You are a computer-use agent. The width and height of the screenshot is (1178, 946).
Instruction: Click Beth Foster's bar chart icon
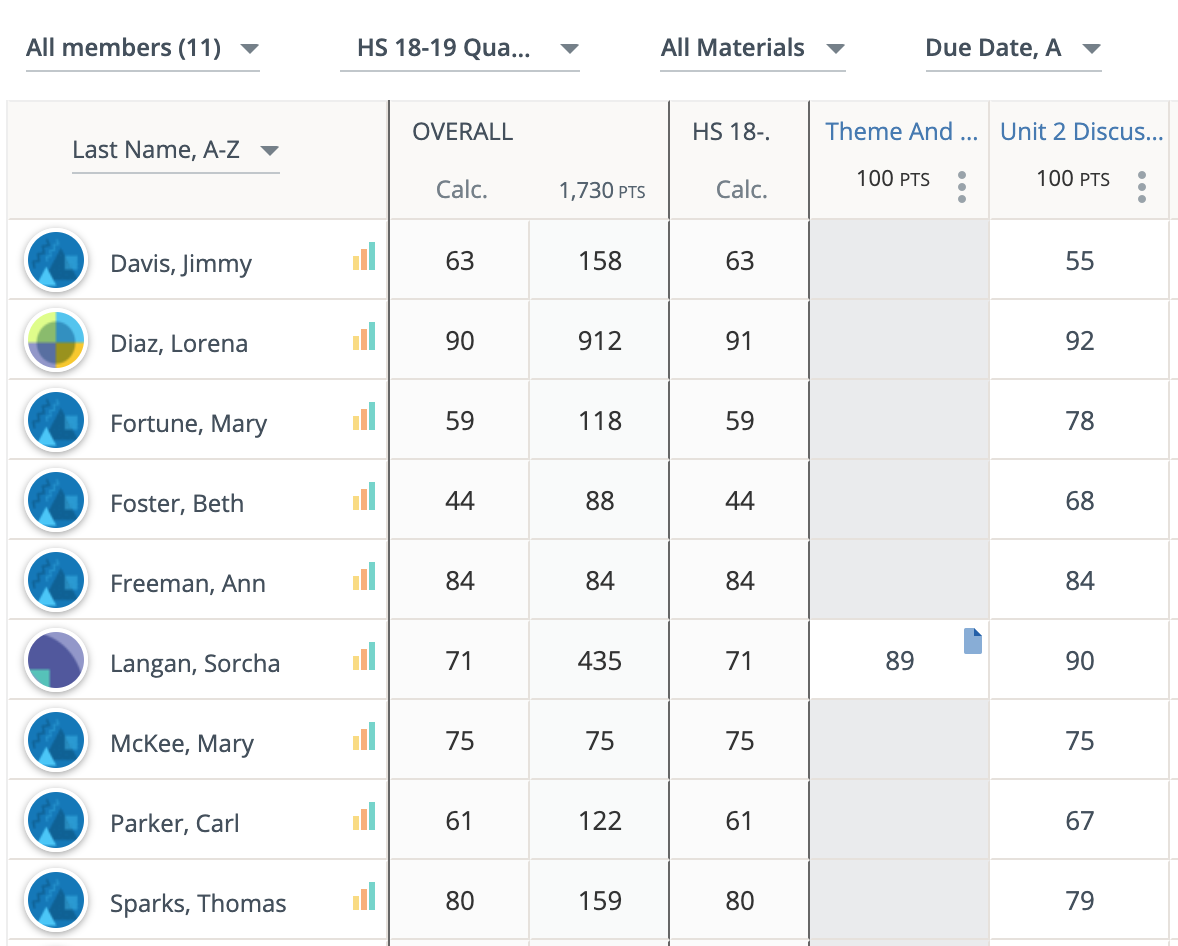(364, 497)
